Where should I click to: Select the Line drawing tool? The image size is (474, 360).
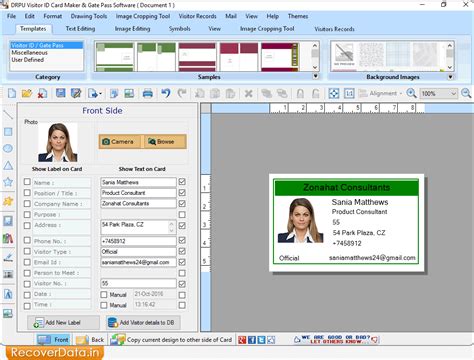pos(8,115)
